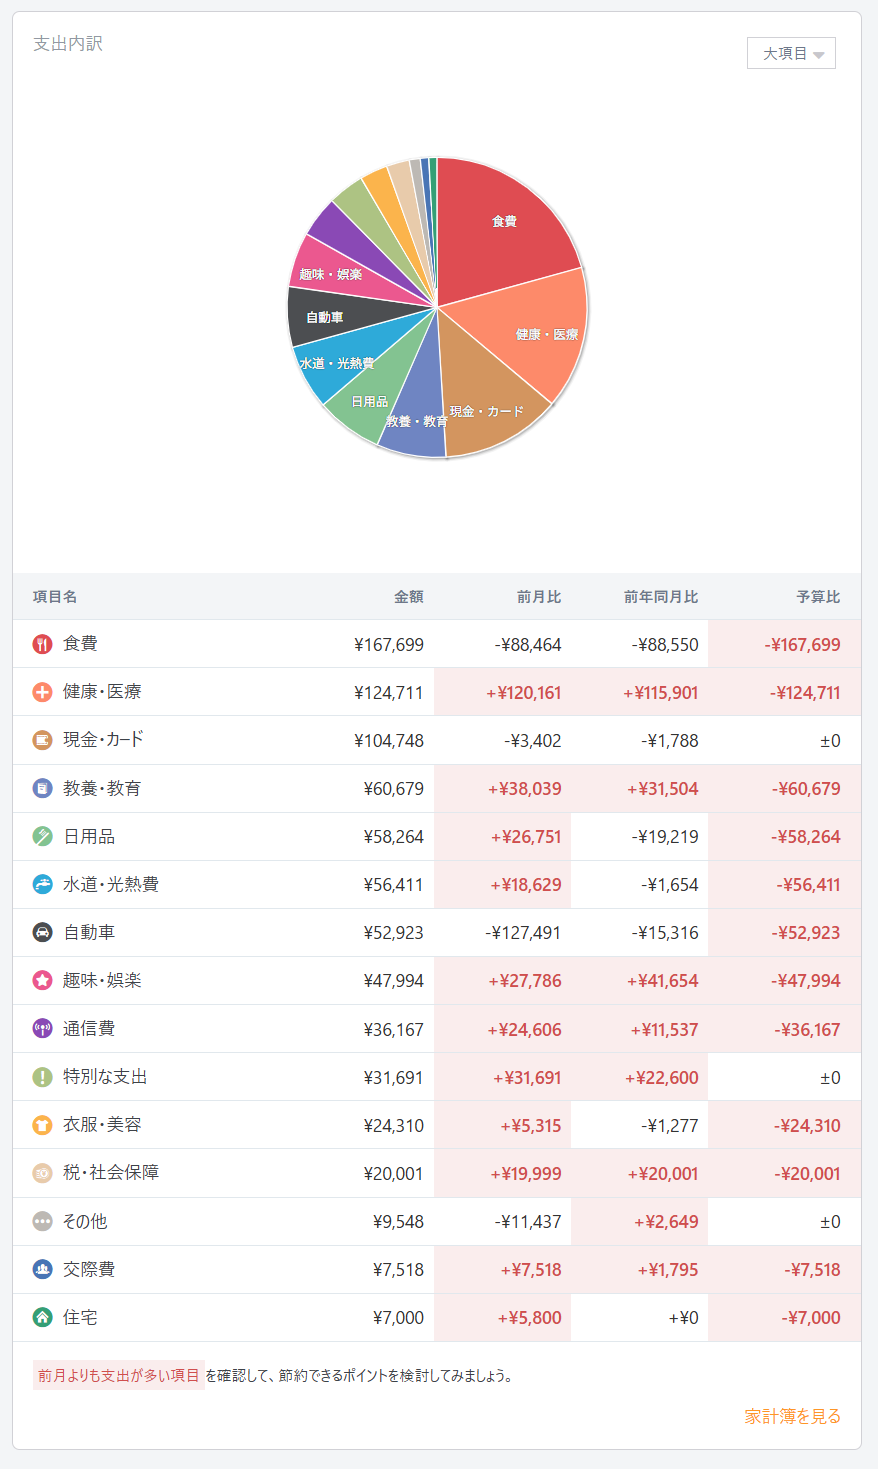The height and width of the screenshot is (1469, 878).
Task: Click the 前月比 column header
Action: pos(539,597)
